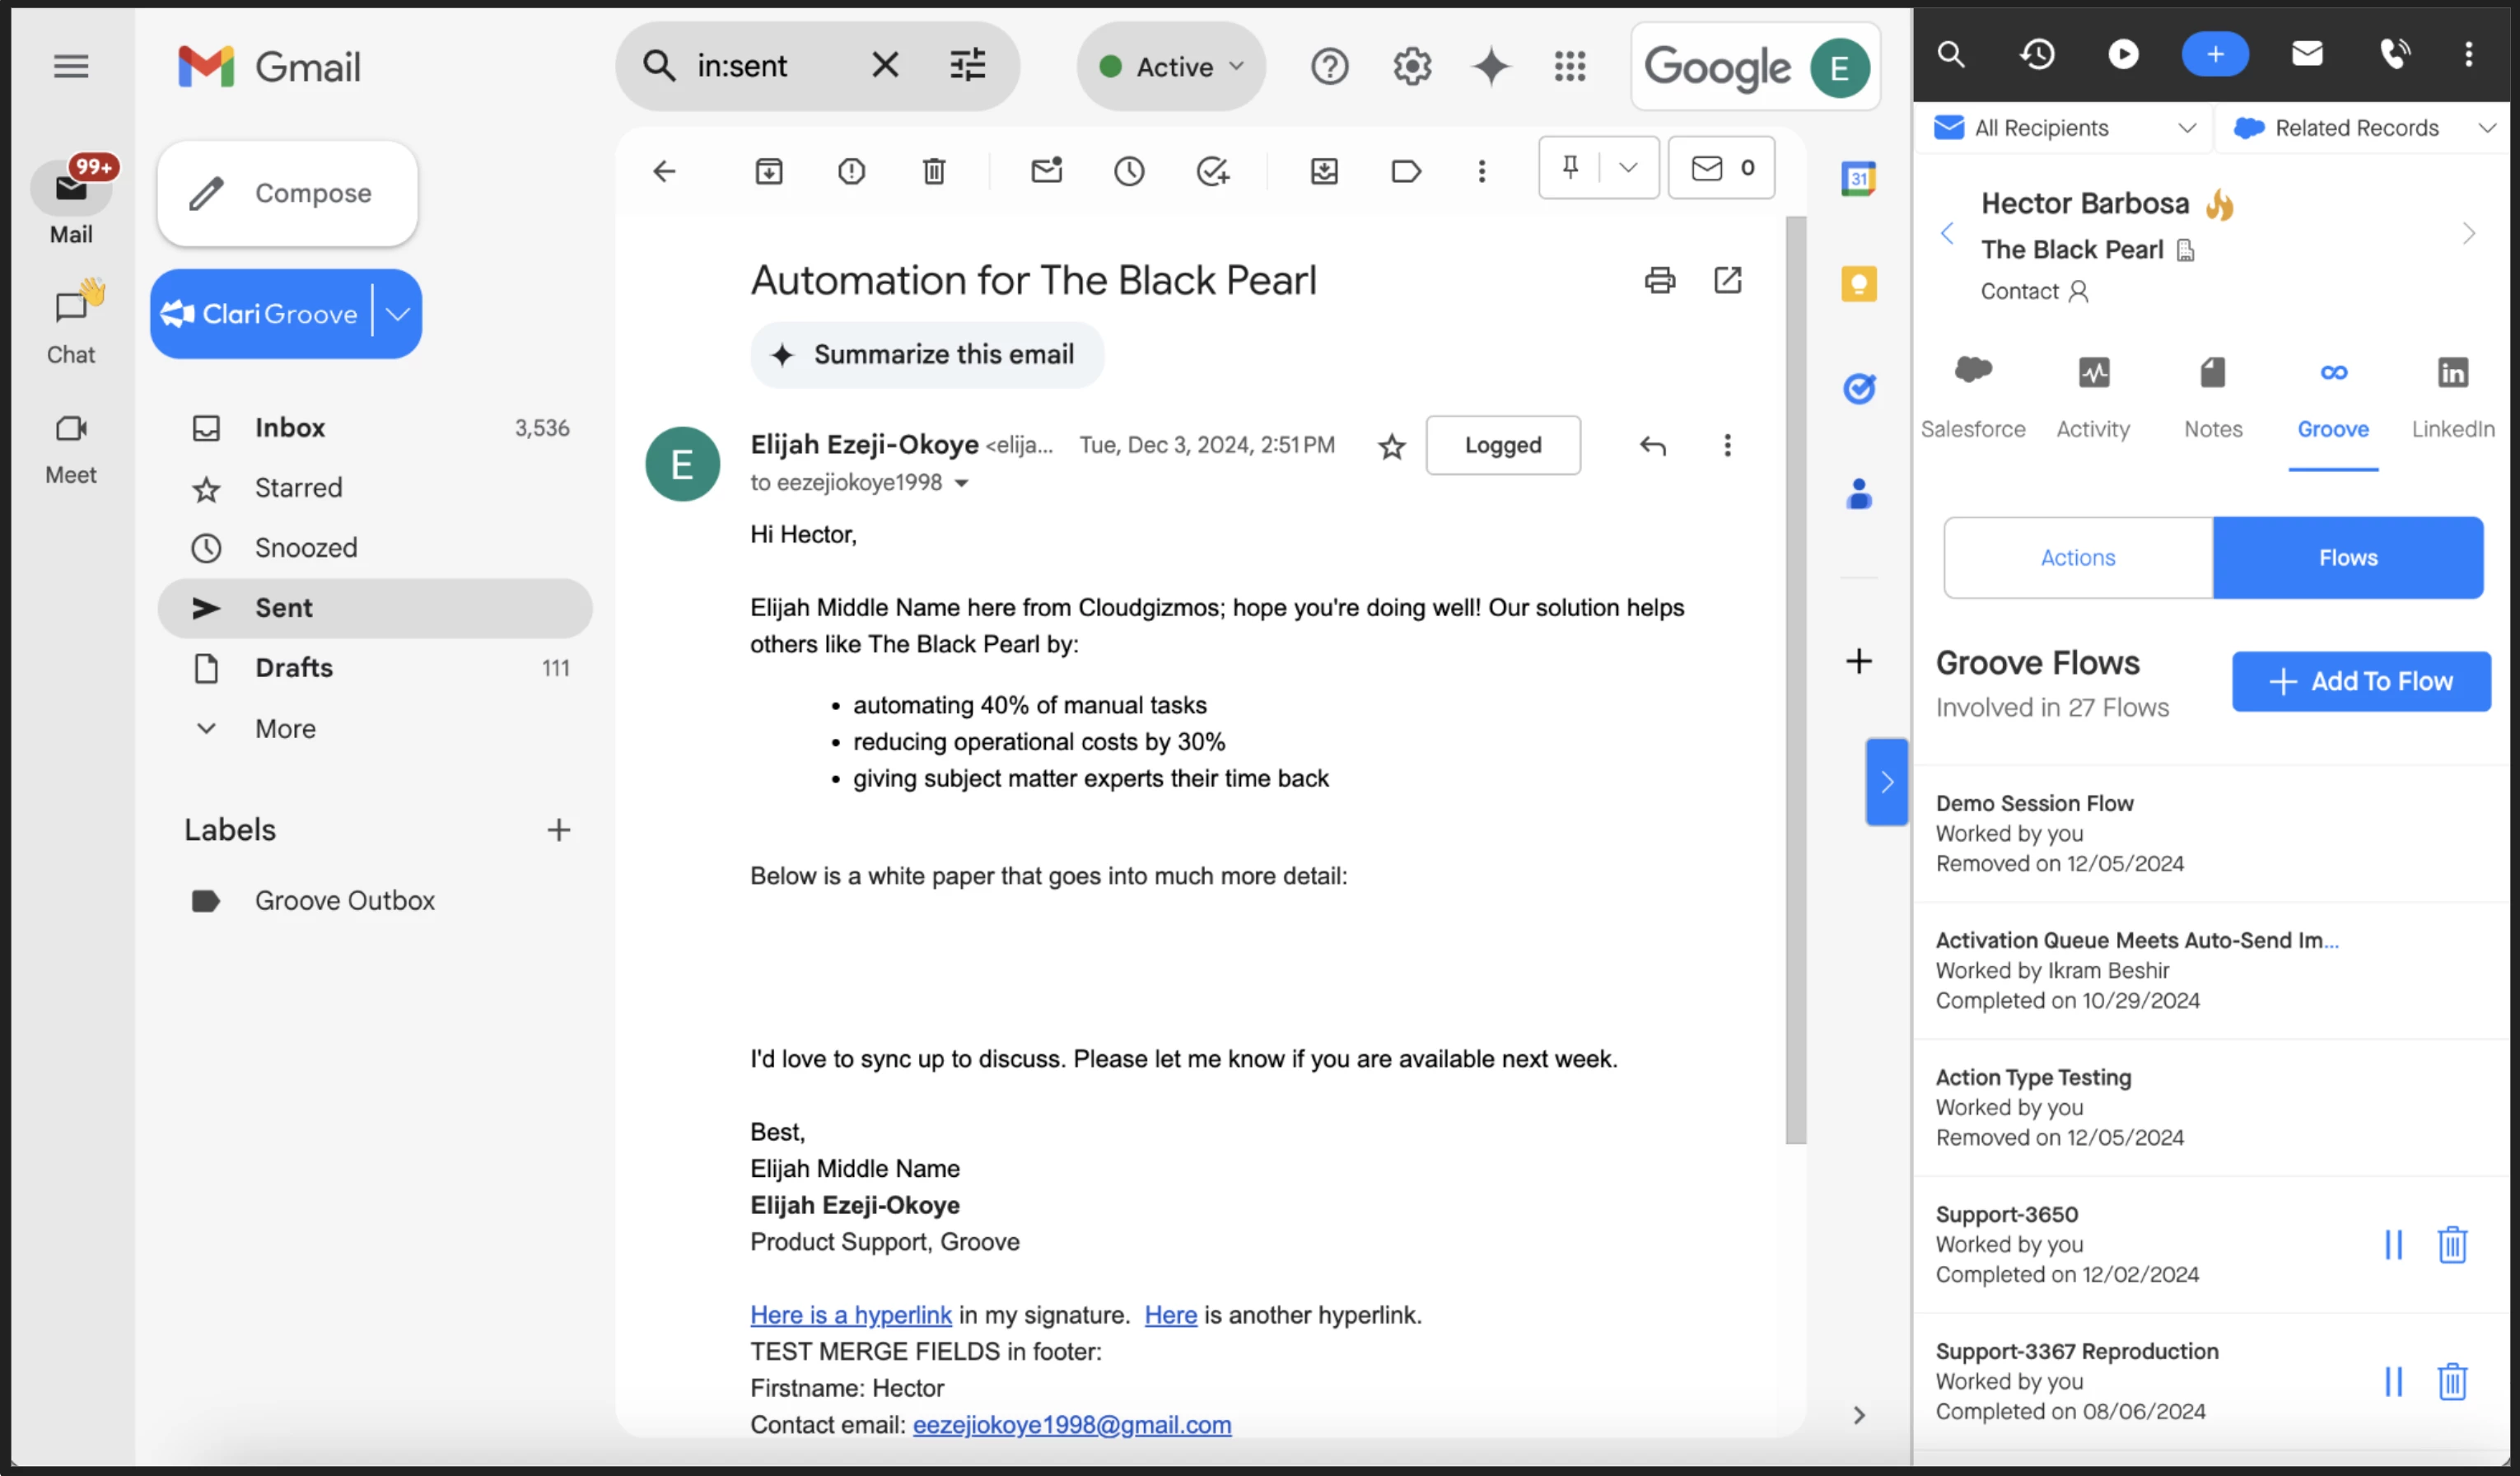Expand the All Recipients dropdown

(2065, 128)
